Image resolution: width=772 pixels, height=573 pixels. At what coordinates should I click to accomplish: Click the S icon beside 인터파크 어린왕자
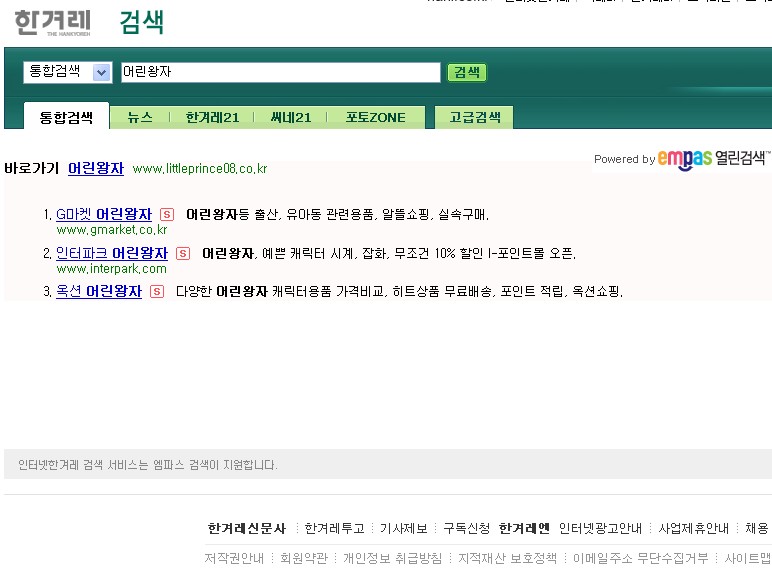[183, 254]
